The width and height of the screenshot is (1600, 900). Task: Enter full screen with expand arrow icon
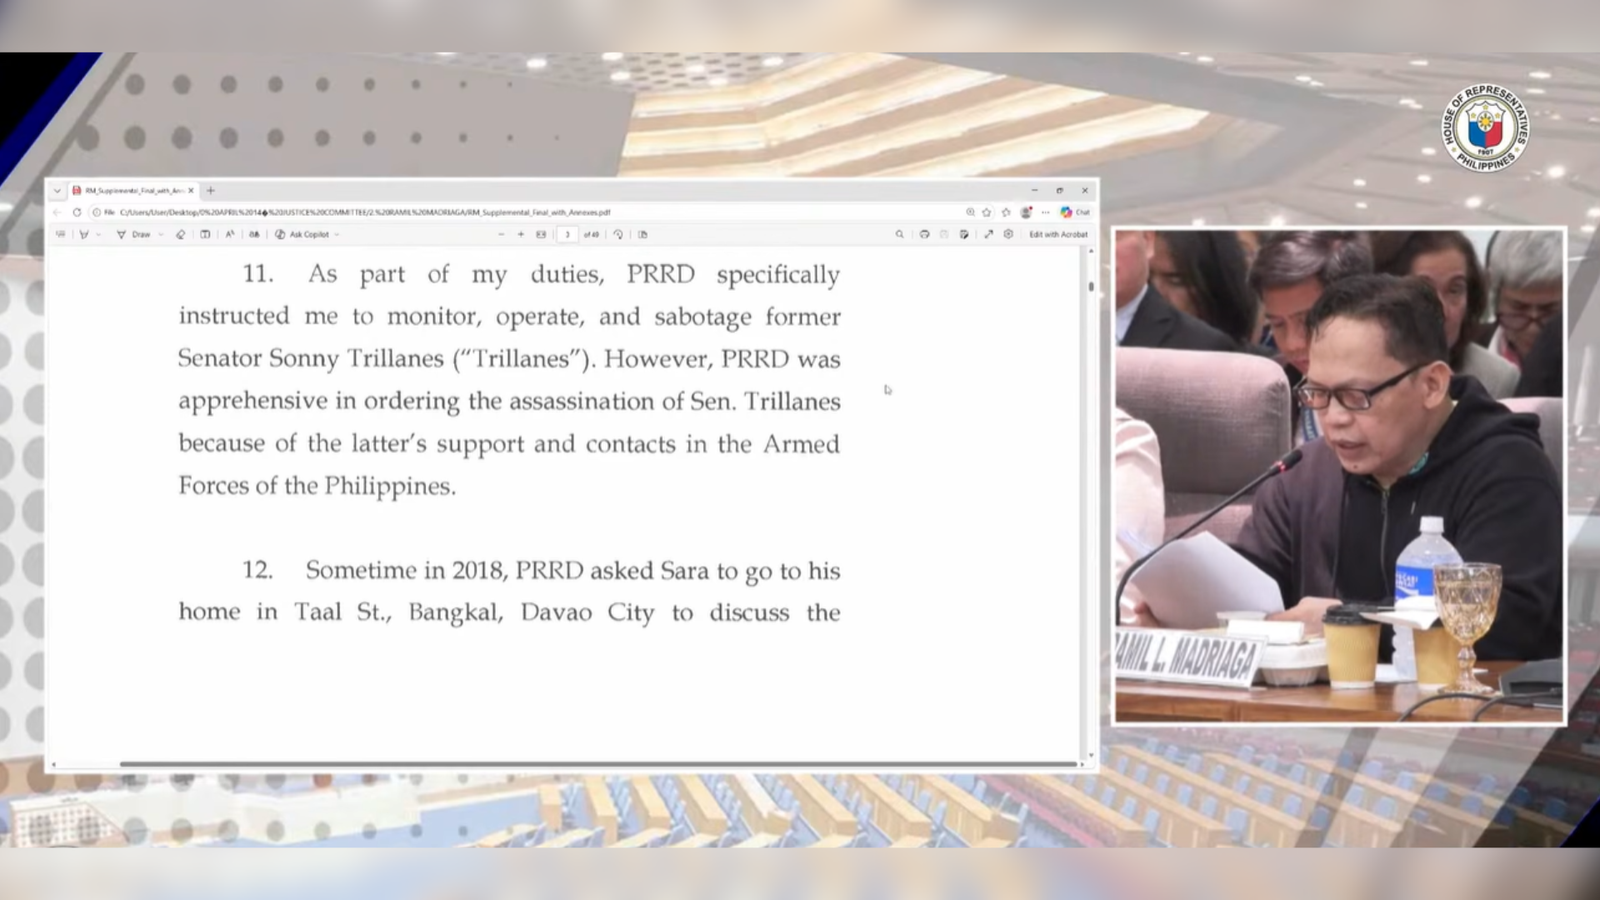988,234
